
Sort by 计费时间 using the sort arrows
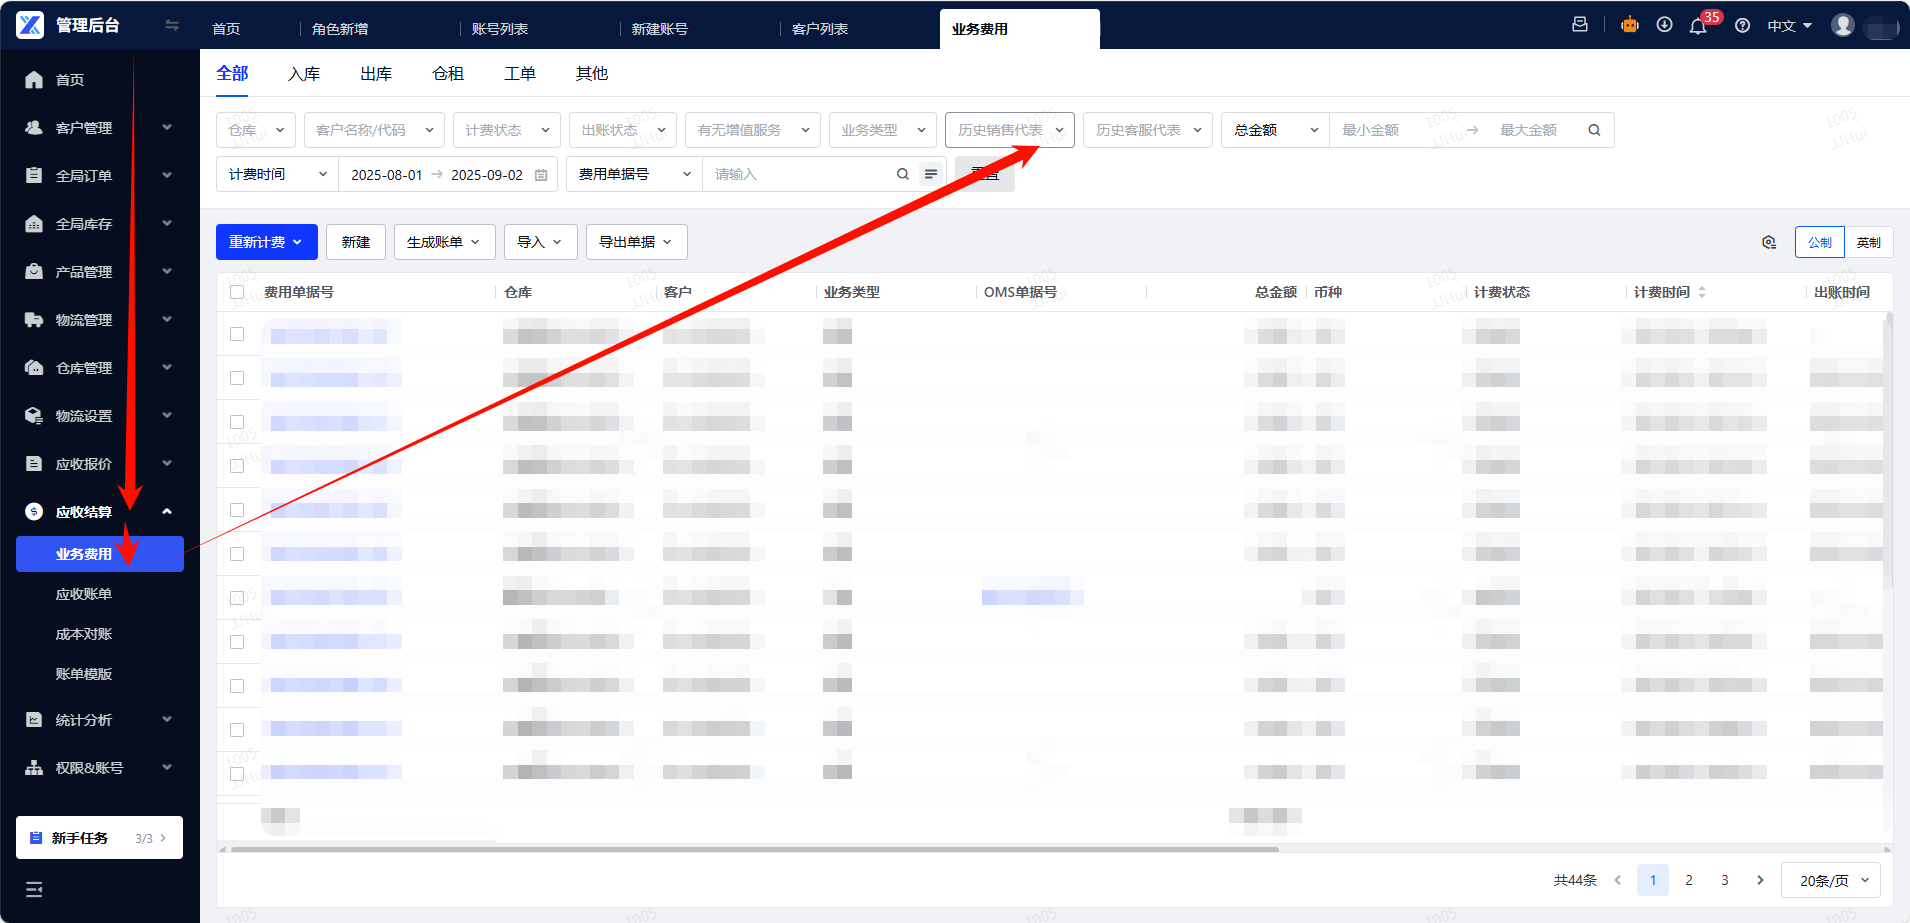(1702, 292)
